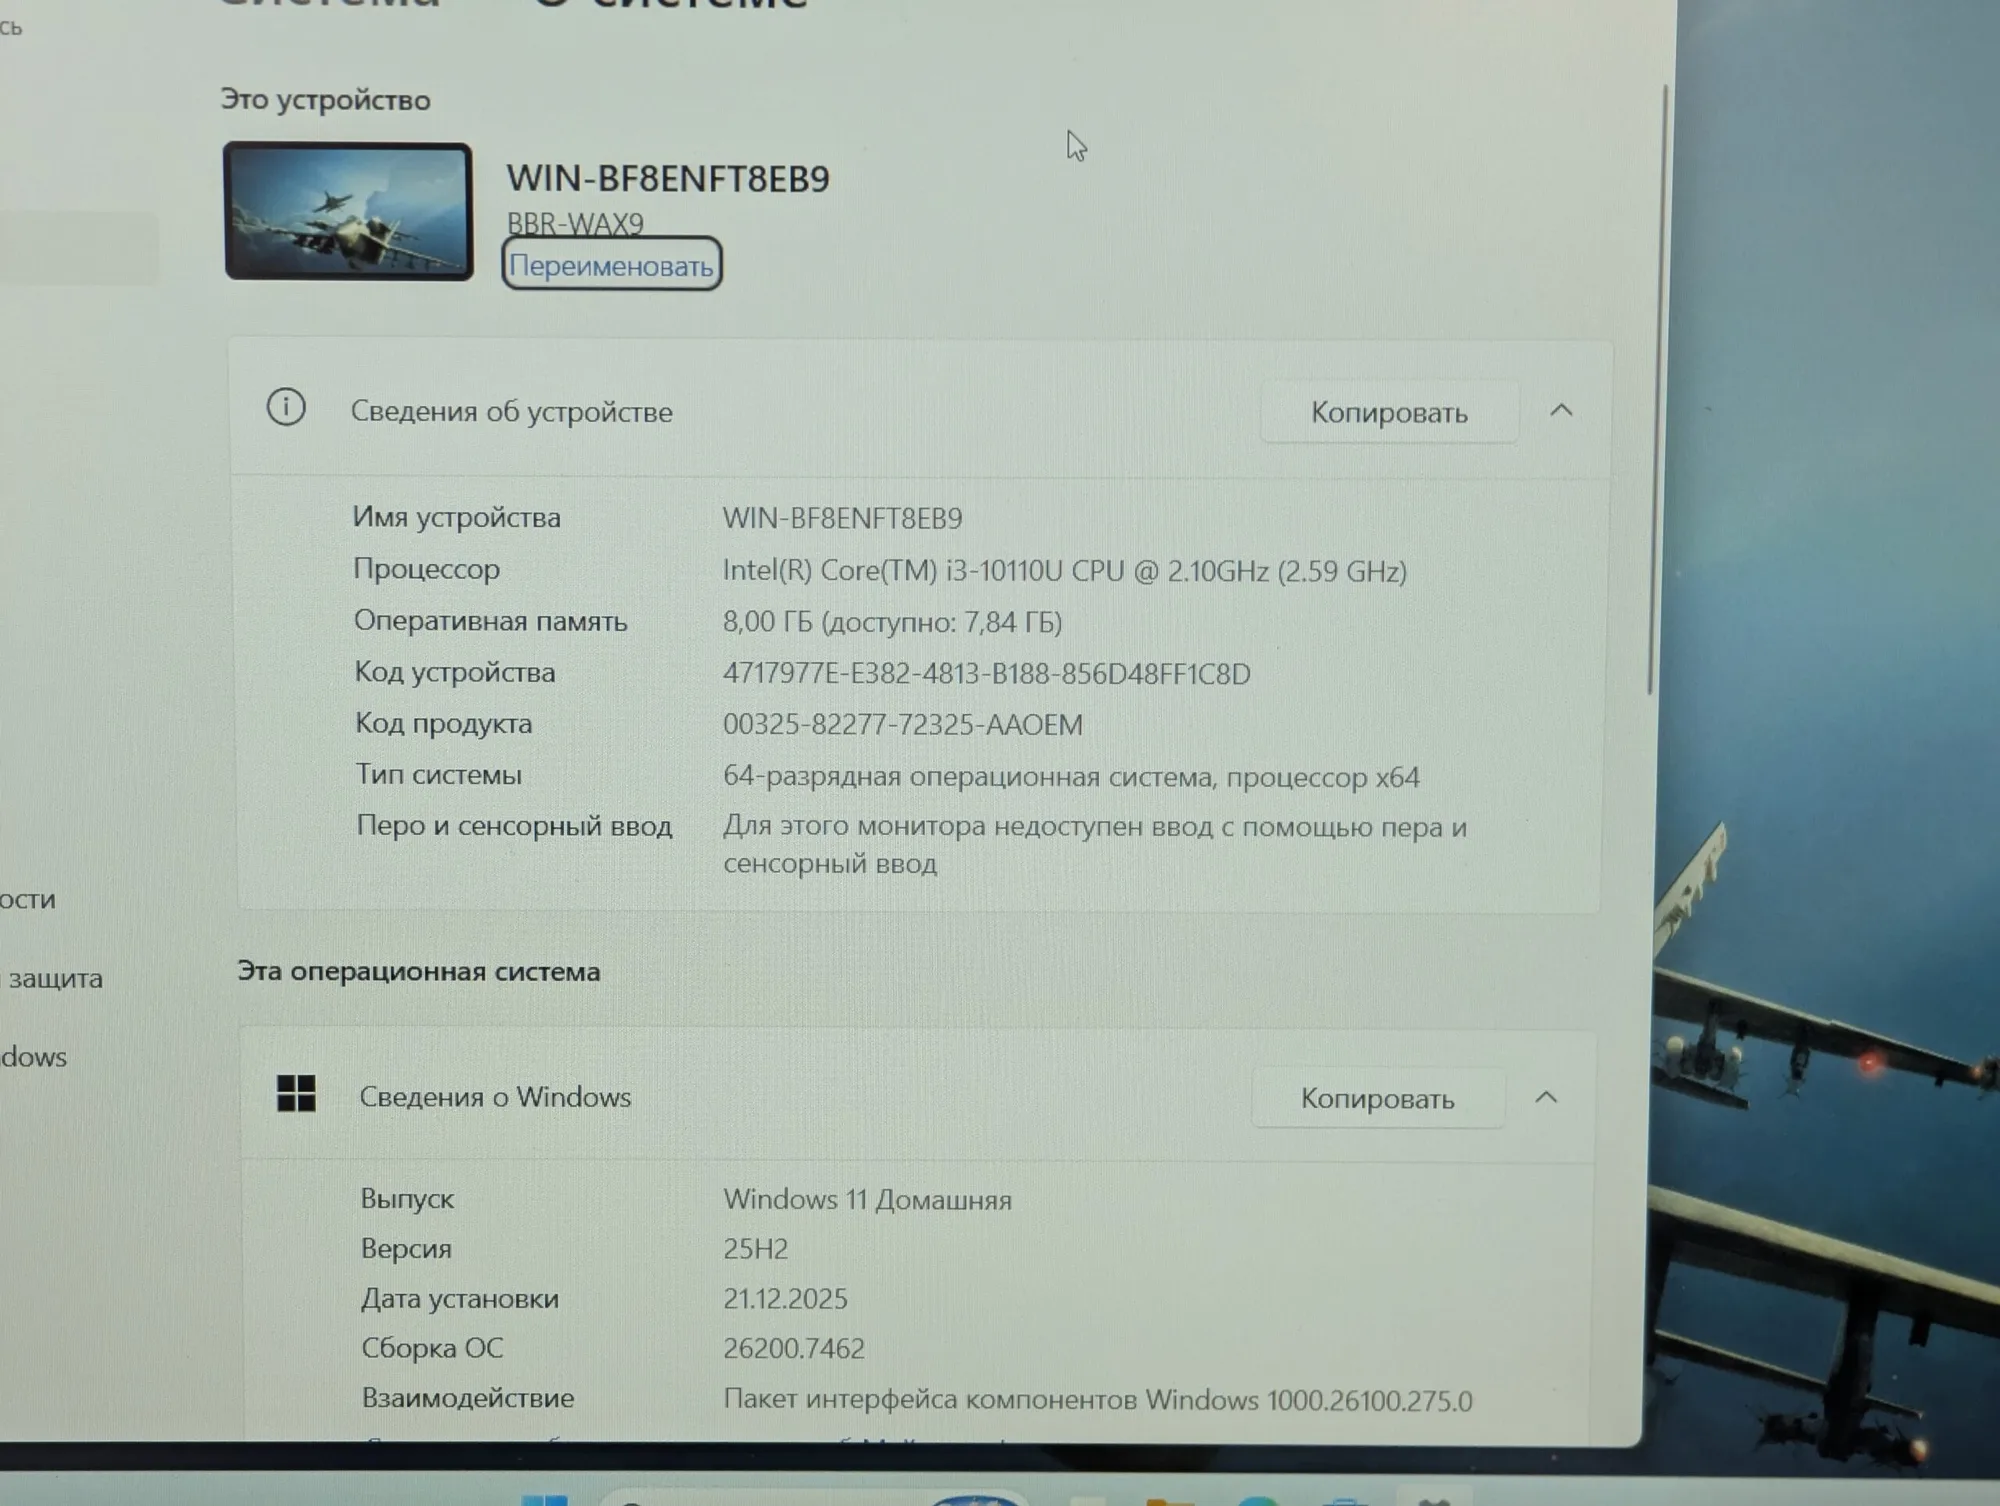The image size is (2000, 1506).
Task: Click the Дата установки label
Action: (x=460, y=1298)
